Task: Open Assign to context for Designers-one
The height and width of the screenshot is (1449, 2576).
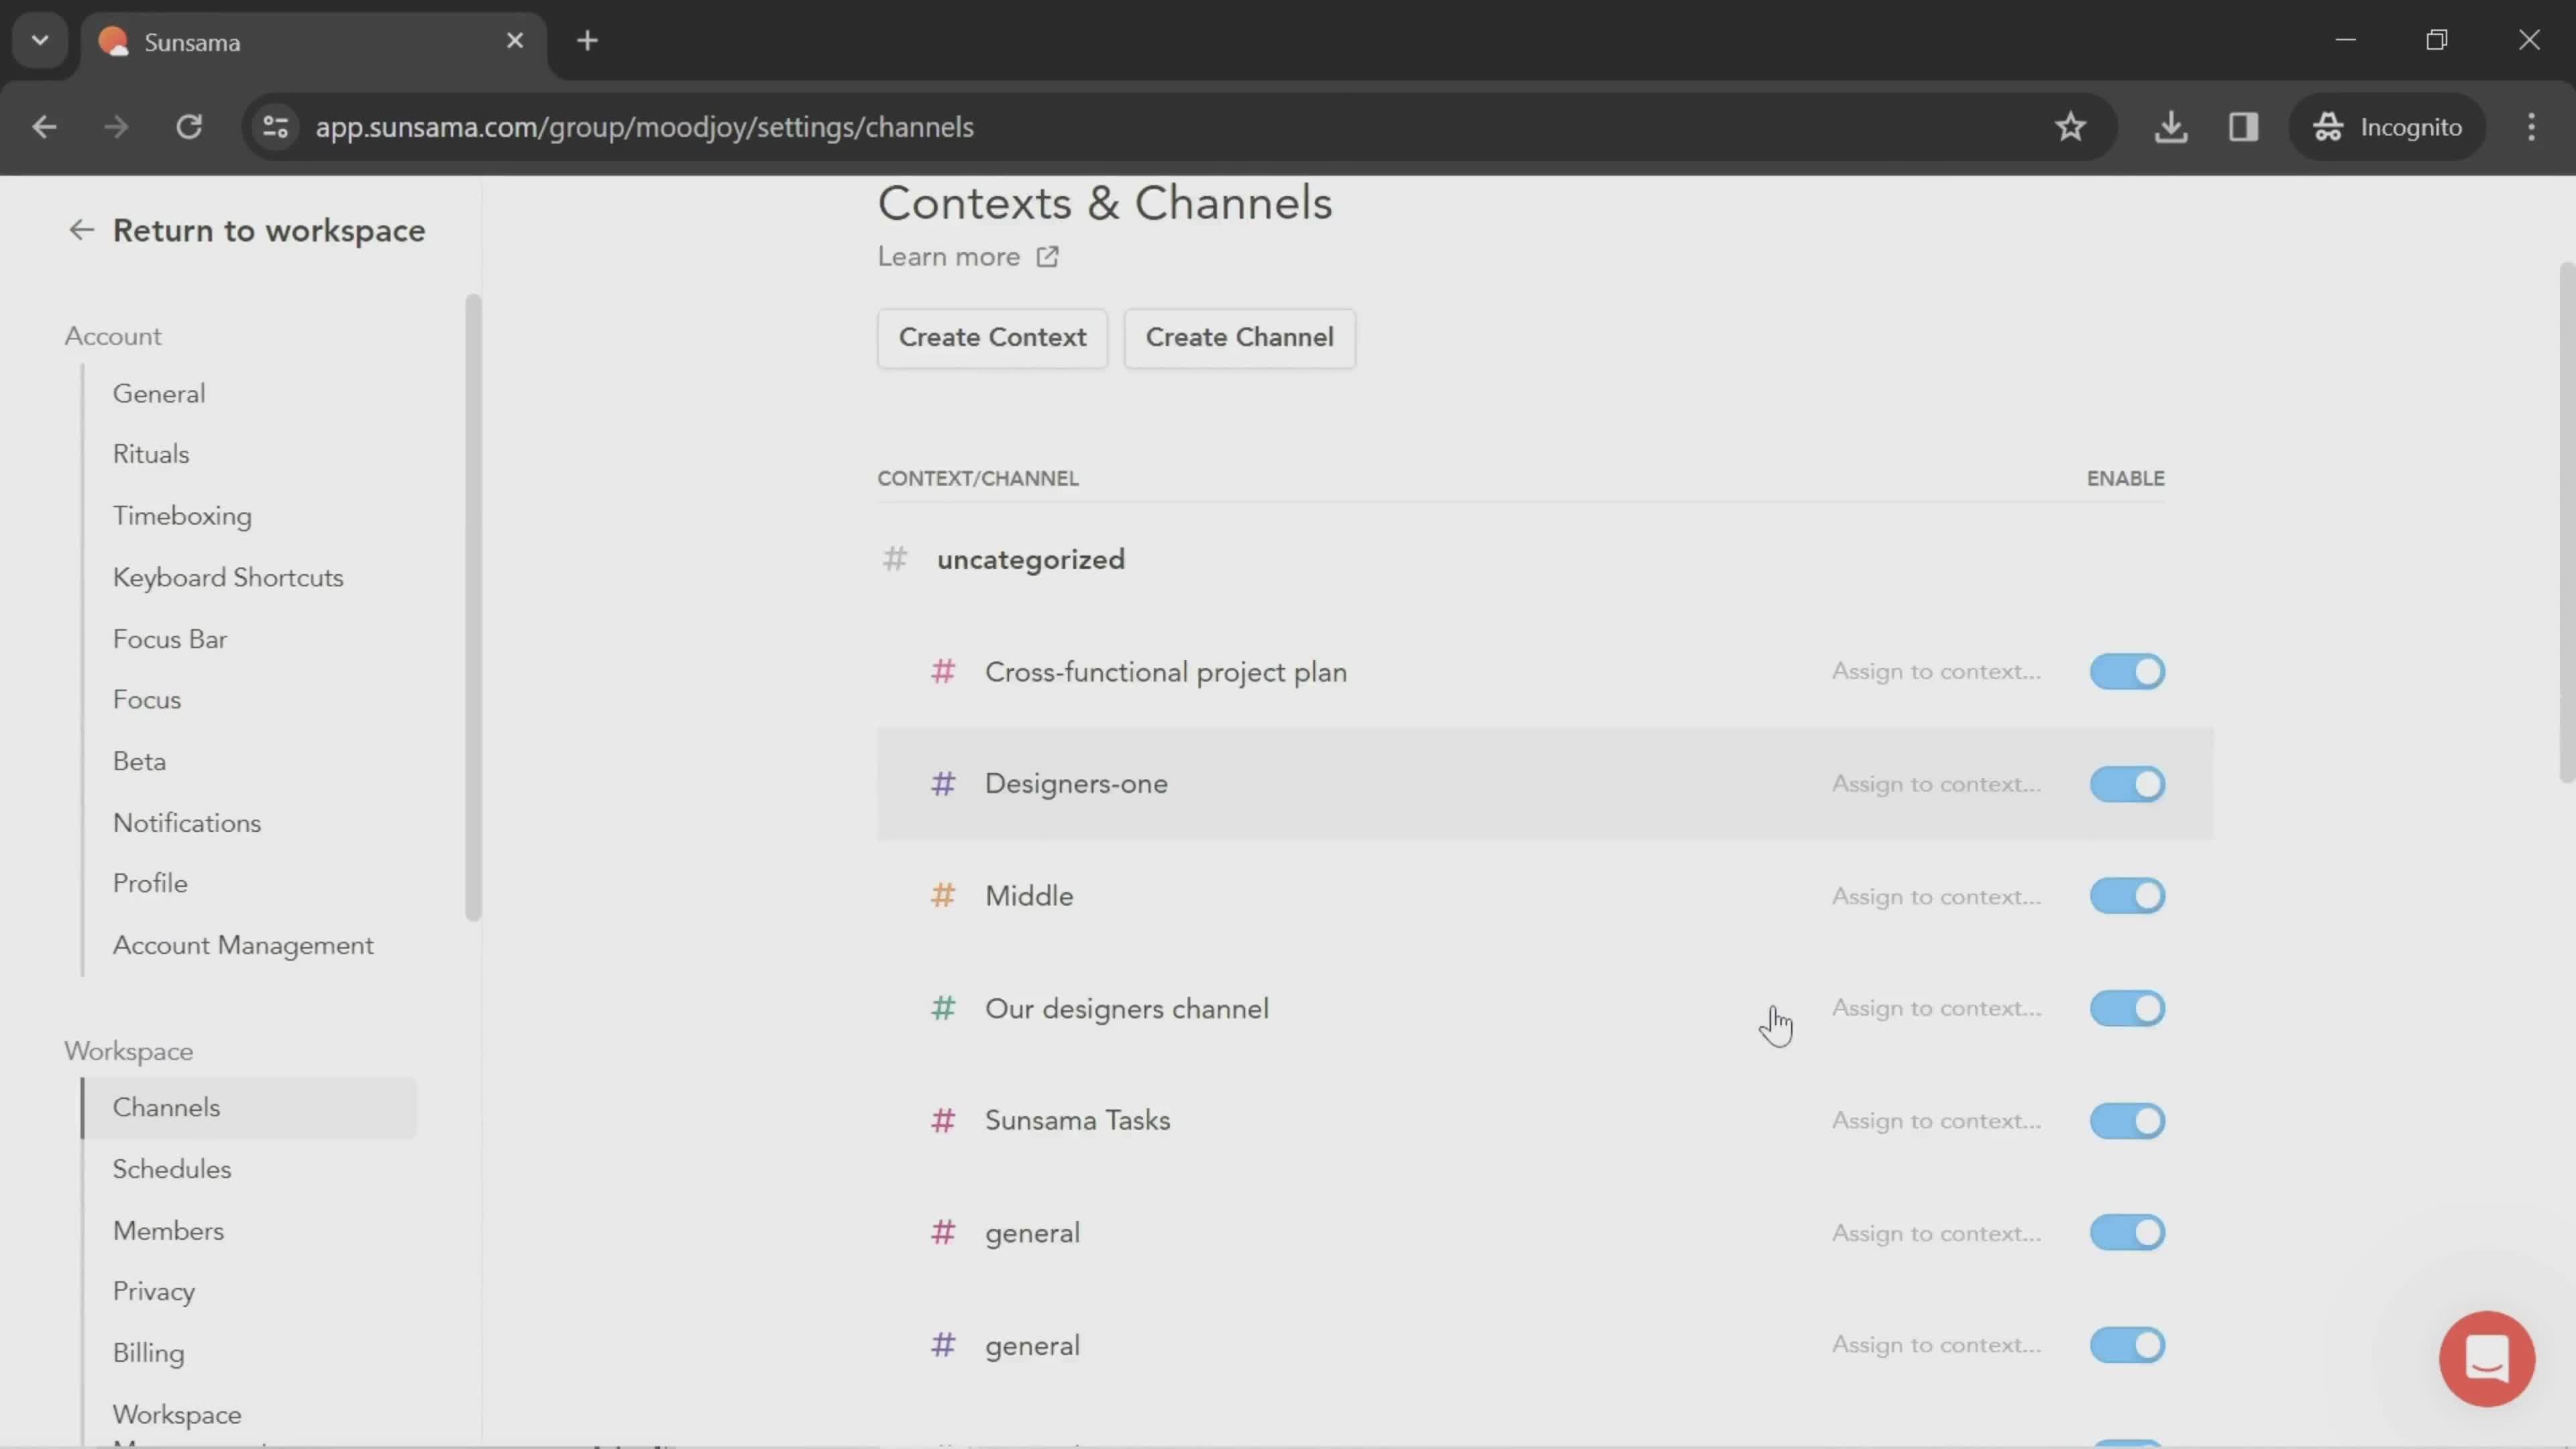Action: pos(1934,784)
